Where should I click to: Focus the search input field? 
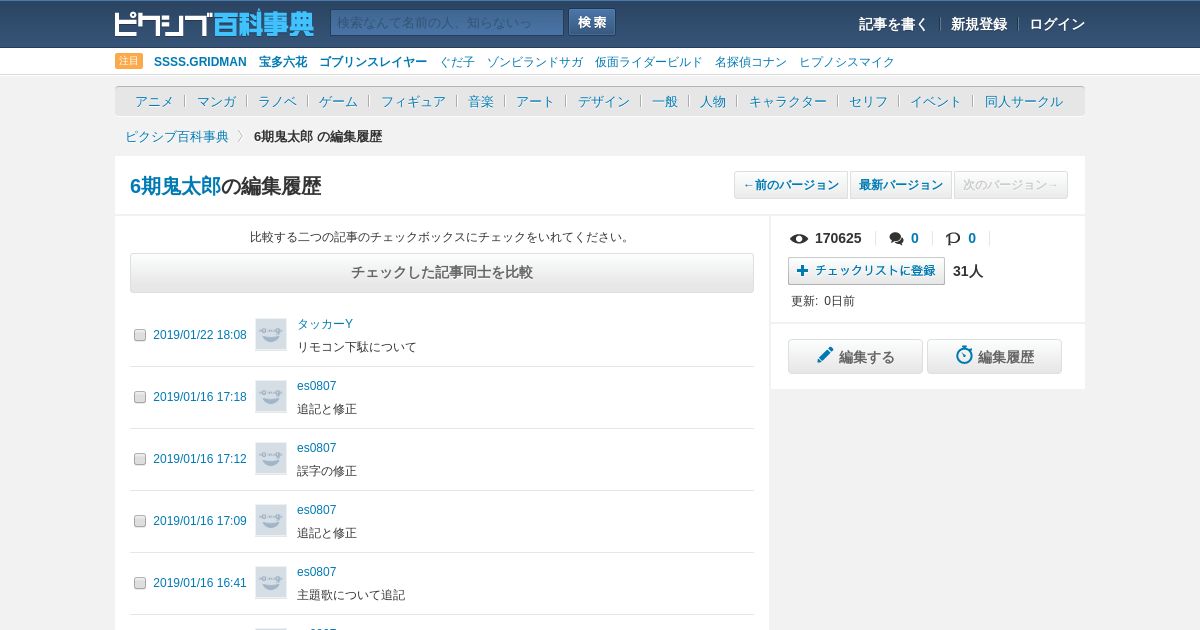447,22
